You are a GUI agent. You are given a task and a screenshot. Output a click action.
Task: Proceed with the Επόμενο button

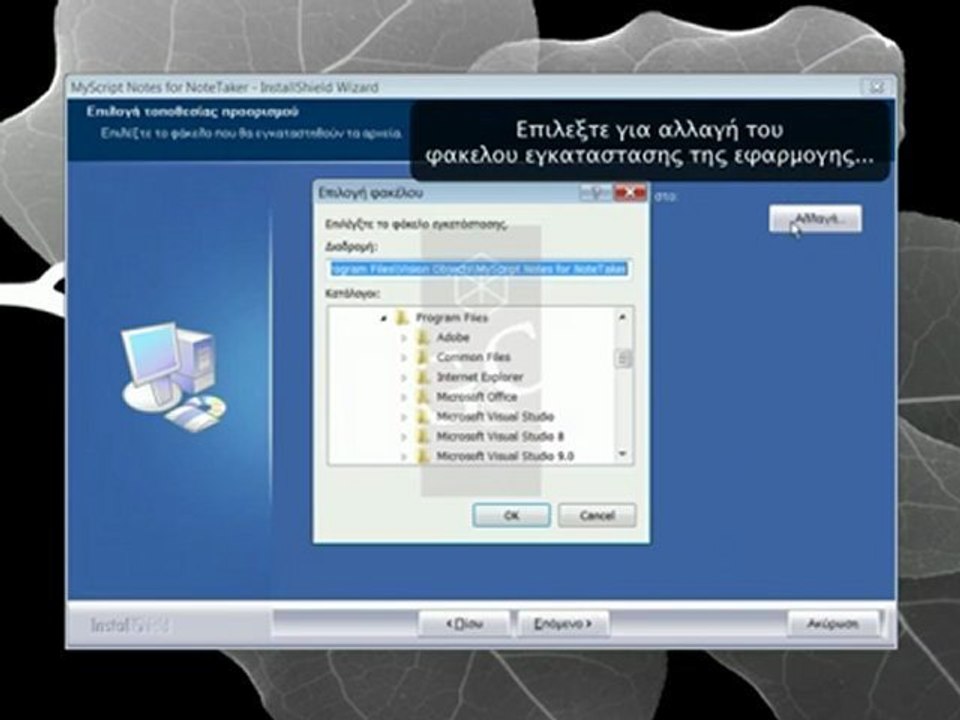click(563, 624)
